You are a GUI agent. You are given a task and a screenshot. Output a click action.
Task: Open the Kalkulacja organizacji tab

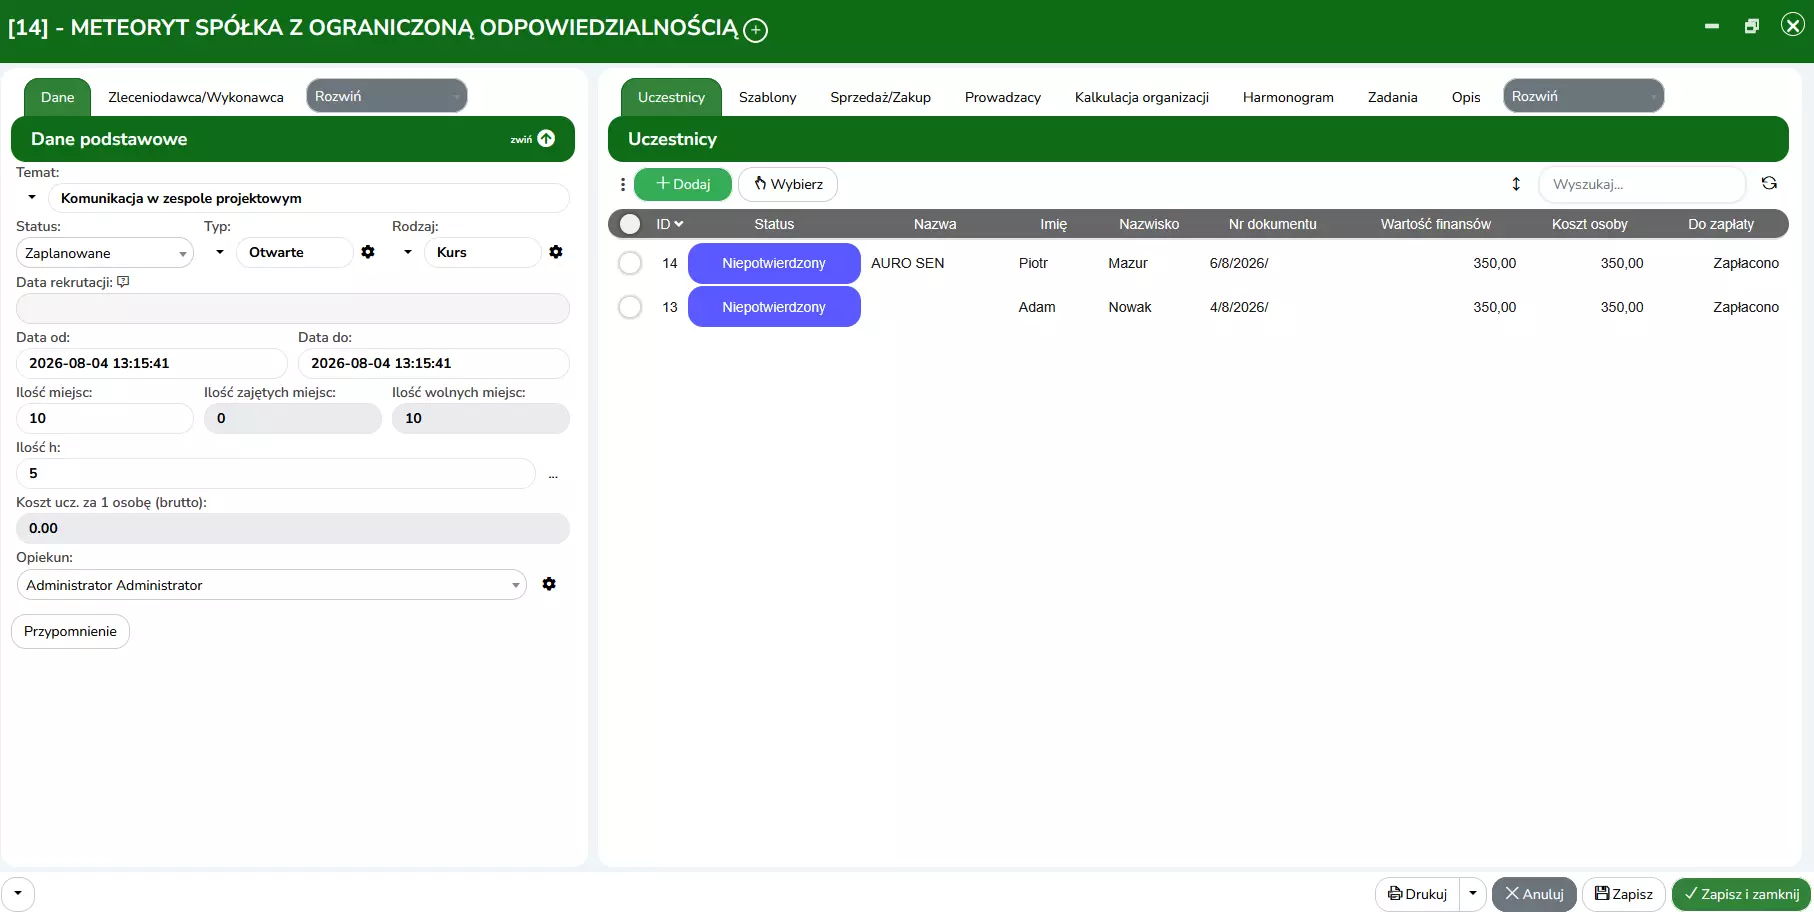pos(1142,97)
